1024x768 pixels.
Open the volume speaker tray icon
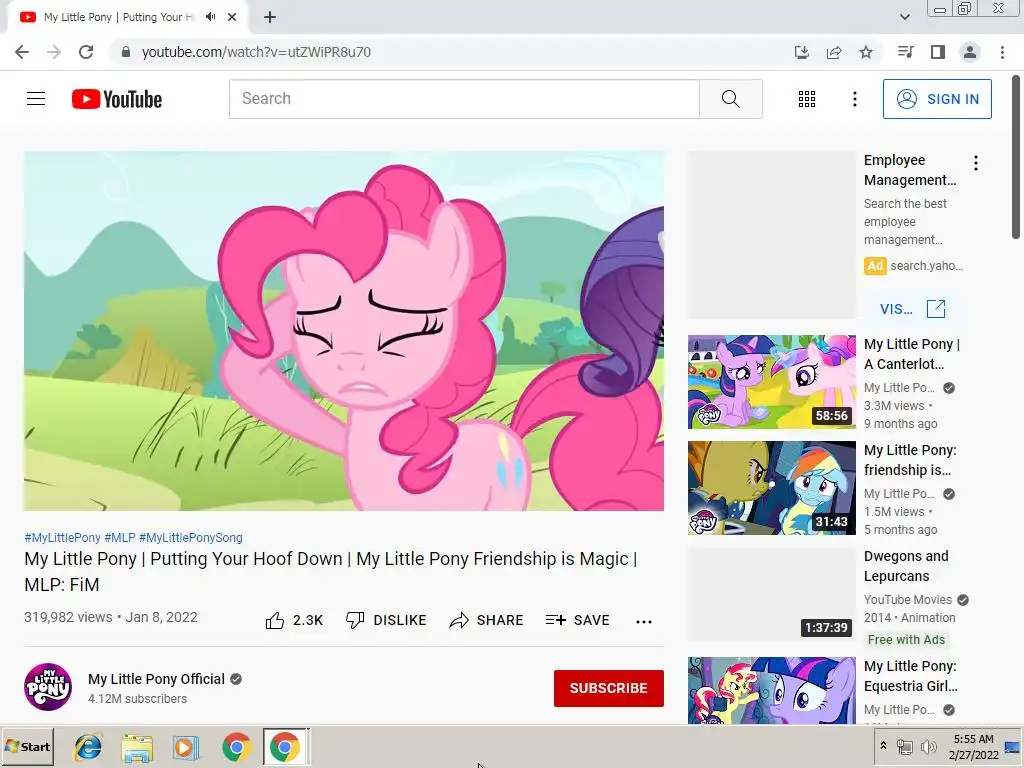[x=928, y=746]
